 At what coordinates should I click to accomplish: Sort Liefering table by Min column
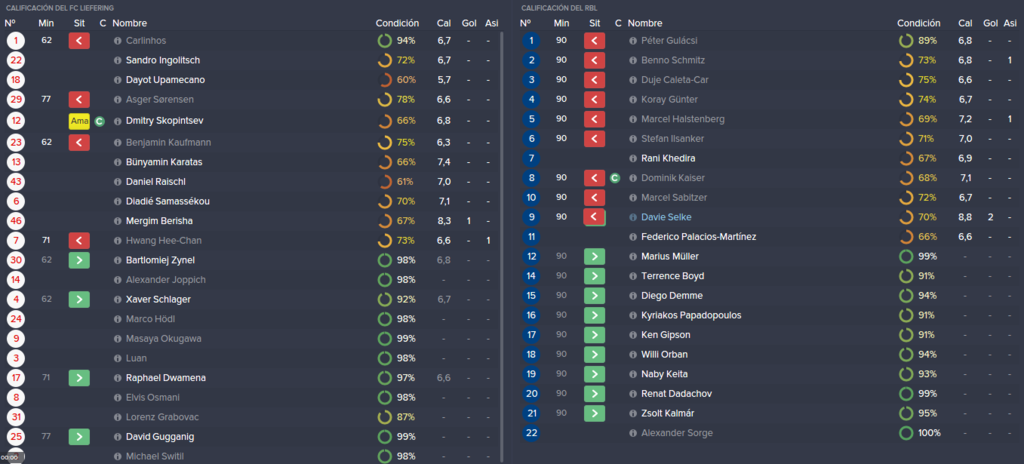pyautogui.click(x=46, y=23)
